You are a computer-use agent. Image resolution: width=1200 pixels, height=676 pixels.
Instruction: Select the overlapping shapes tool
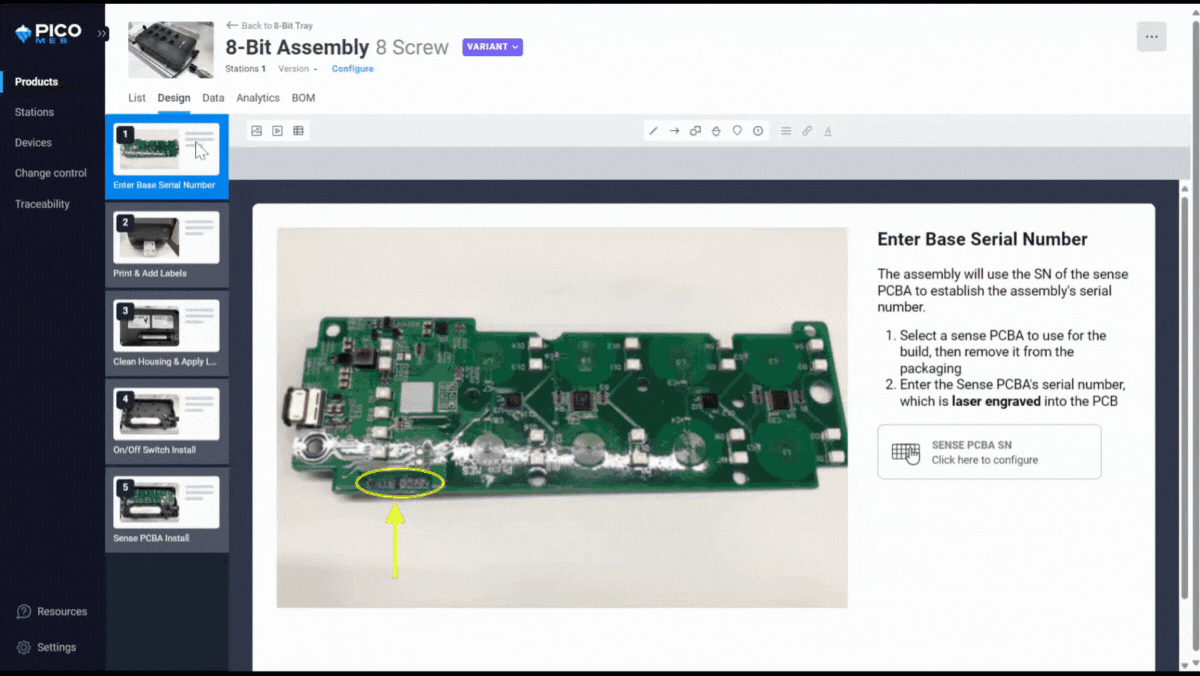[695, 131]
